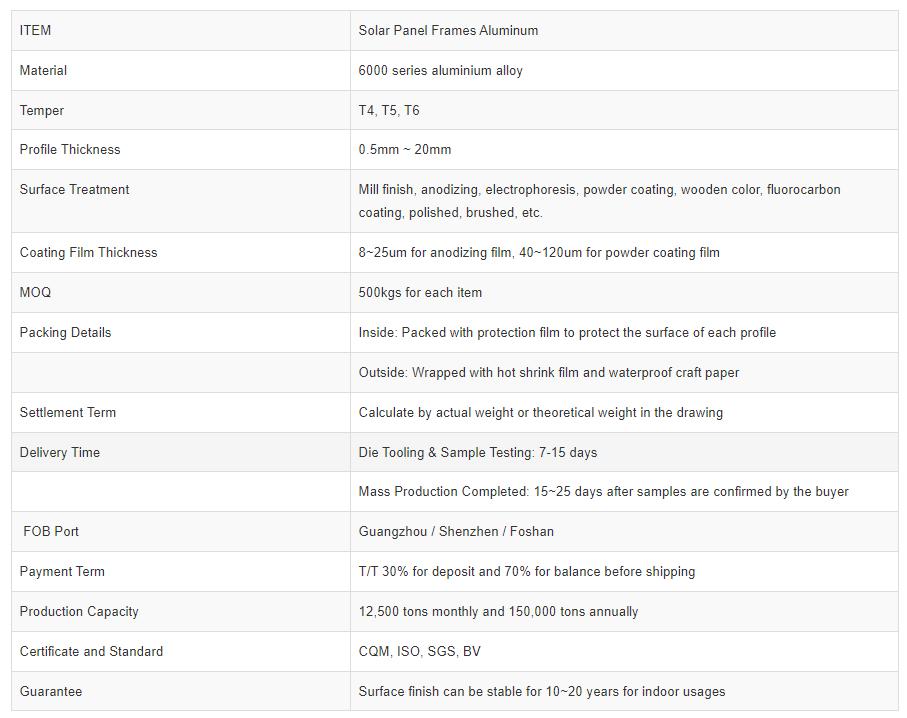The image size is (907, 718).
Task: Select the 500kgs for each item text
Action: point(420,293)
